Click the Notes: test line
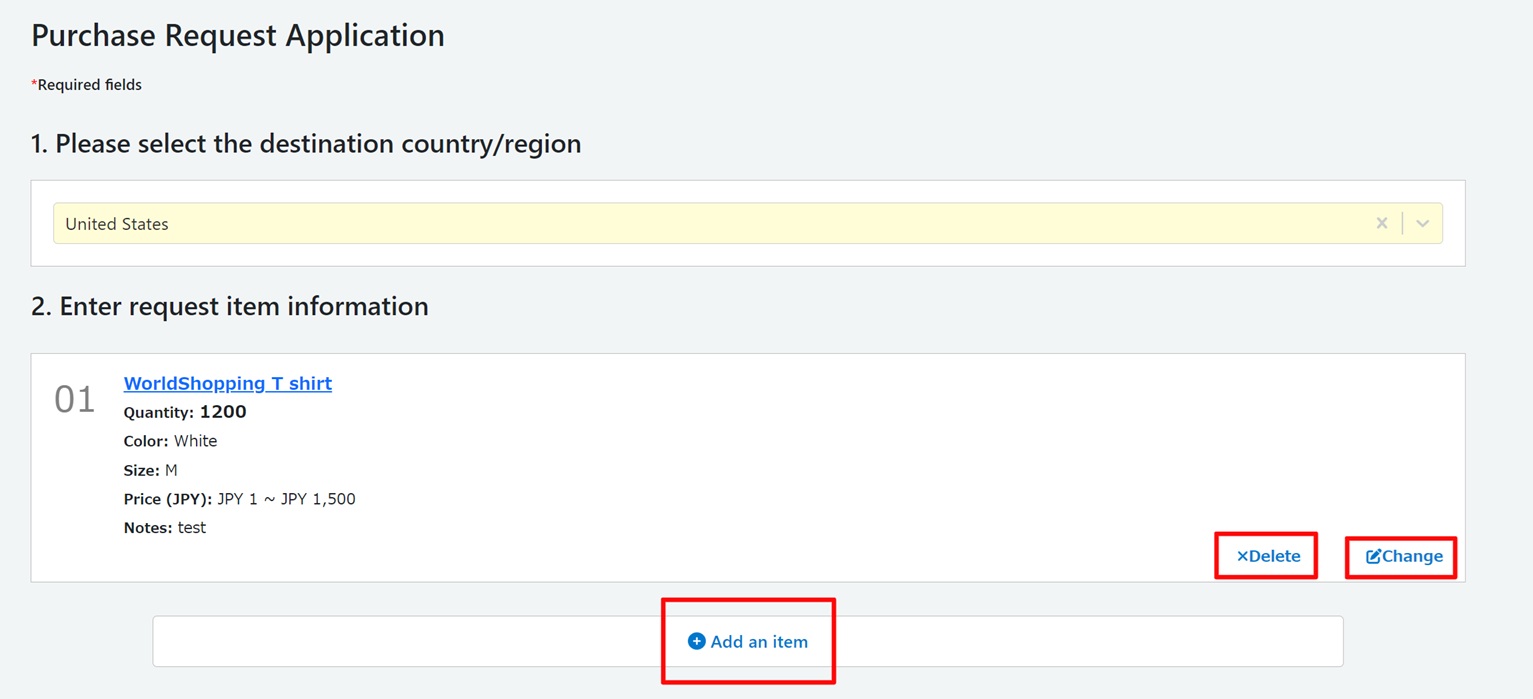 pyautogui.click(x=164, y=528)
